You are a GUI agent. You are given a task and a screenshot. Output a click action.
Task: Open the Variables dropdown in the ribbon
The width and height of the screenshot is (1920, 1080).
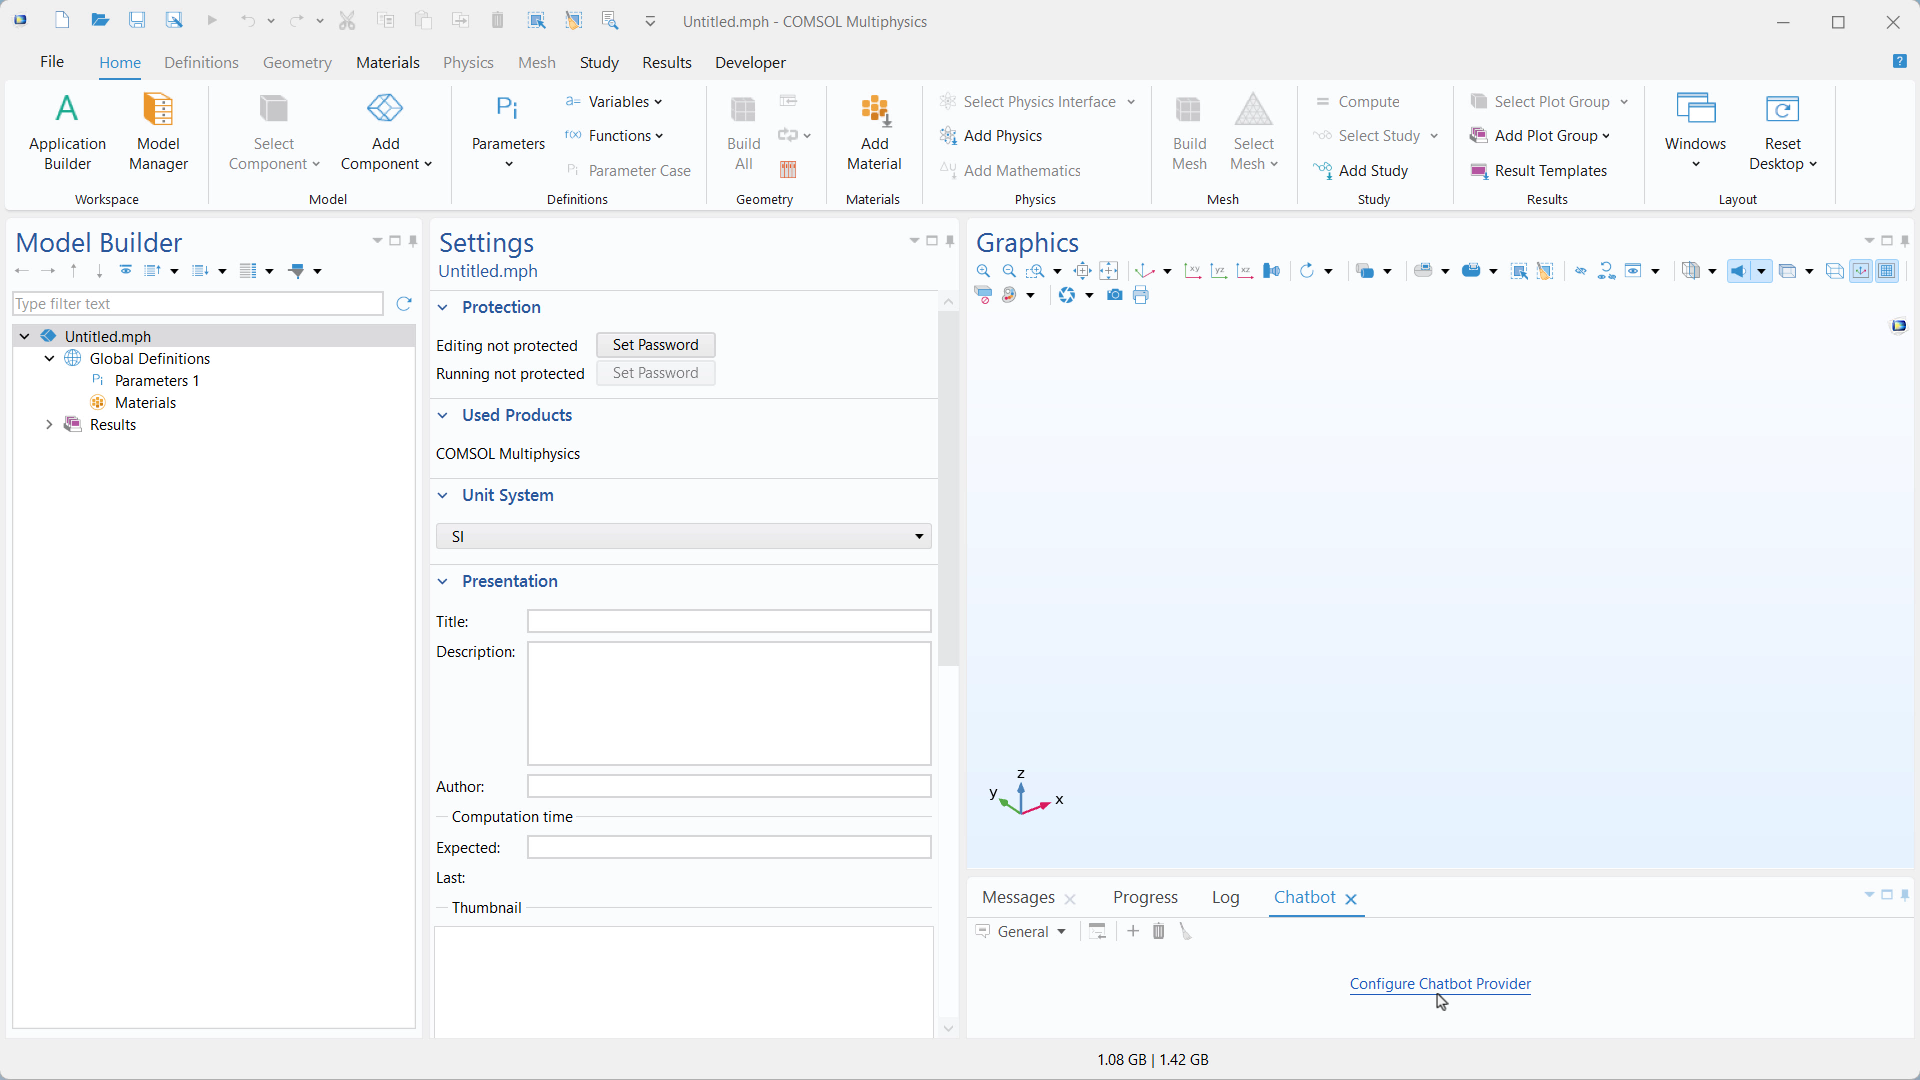pyautogui.click(x=614, y=102)
